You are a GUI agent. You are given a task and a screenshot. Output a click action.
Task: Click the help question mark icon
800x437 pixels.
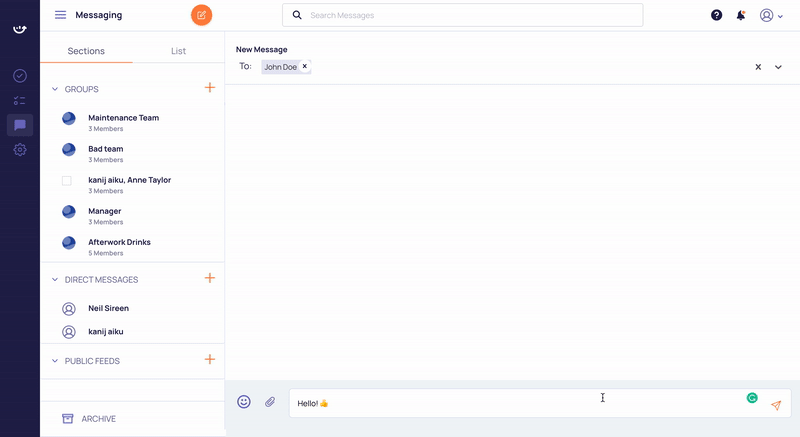(716, 15)
